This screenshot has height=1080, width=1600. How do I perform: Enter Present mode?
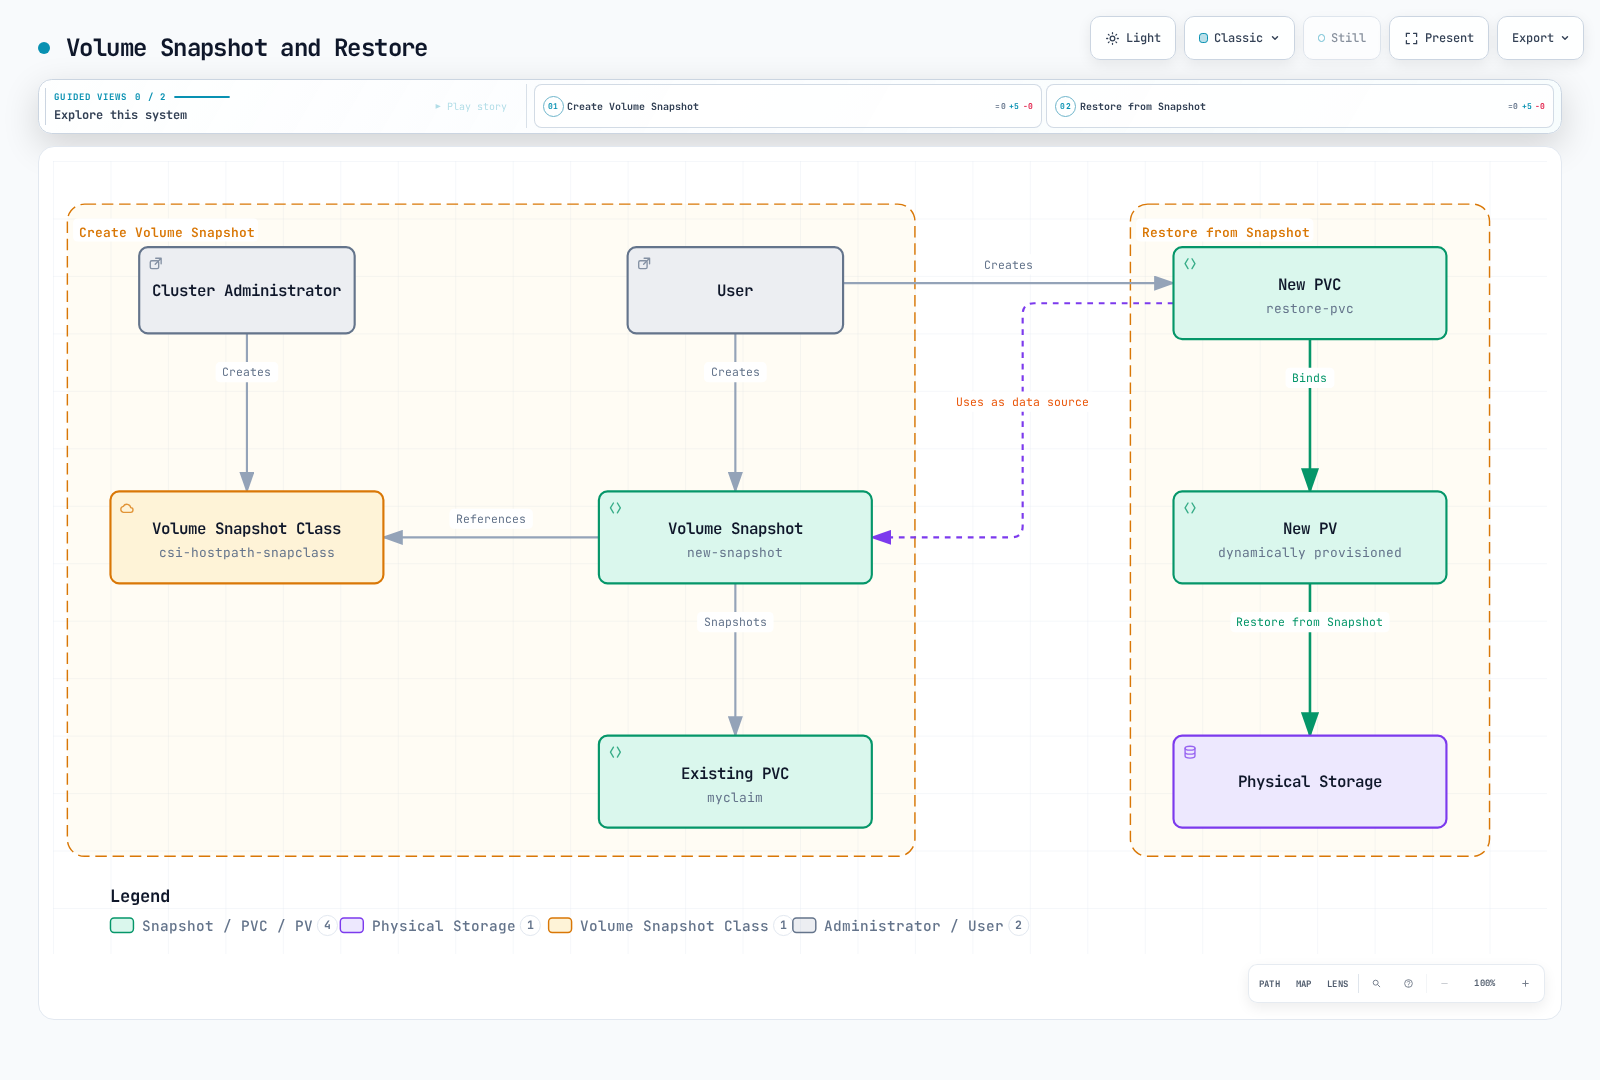point(1439,38)
